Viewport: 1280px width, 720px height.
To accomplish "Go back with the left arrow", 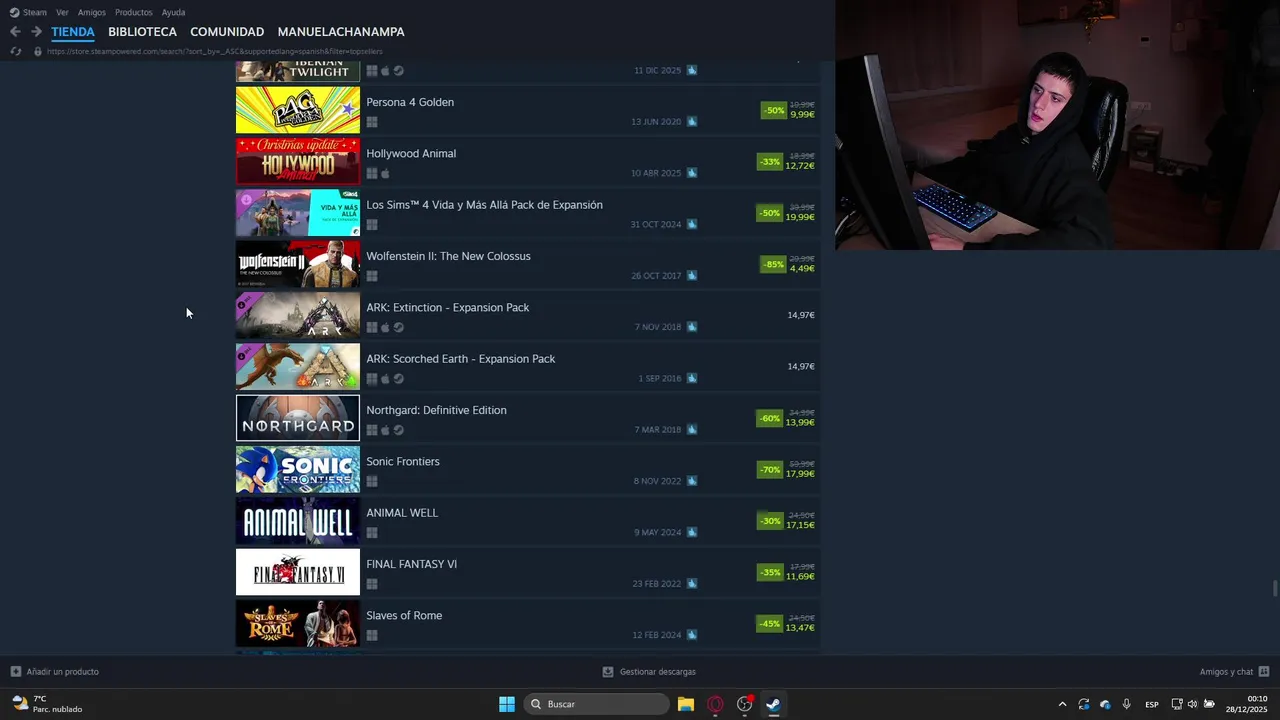I will [15, 32].
